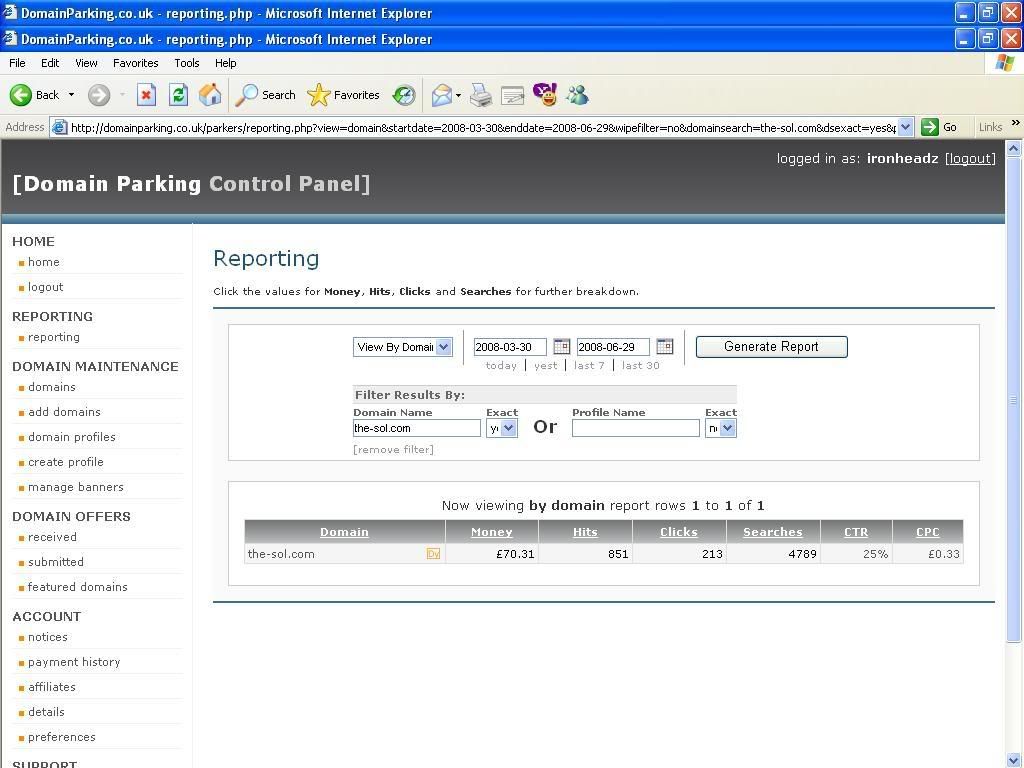Open the end date calendar picker

pyautogui.click(x=665, y=347)
